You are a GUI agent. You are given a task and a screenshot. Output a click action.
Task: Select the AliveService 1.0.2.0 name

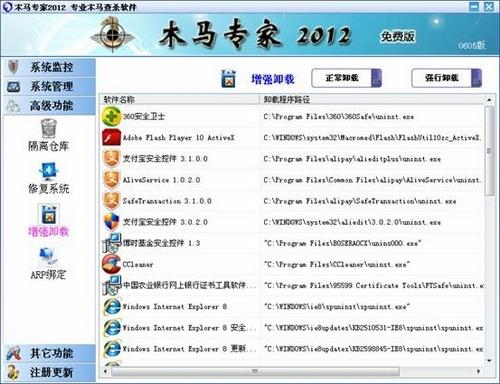pyautogui.click(x=161, y=180)
